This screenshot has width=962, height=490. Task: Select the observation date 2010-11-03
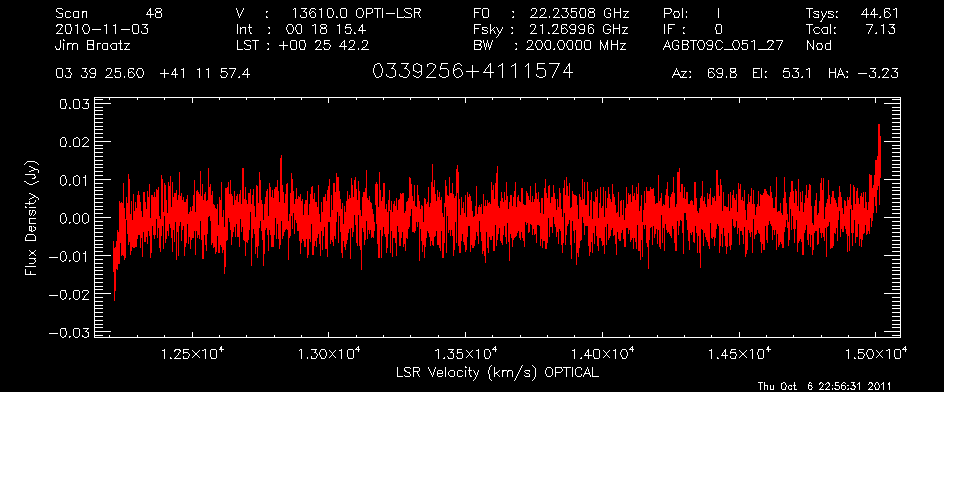[102, 29]
